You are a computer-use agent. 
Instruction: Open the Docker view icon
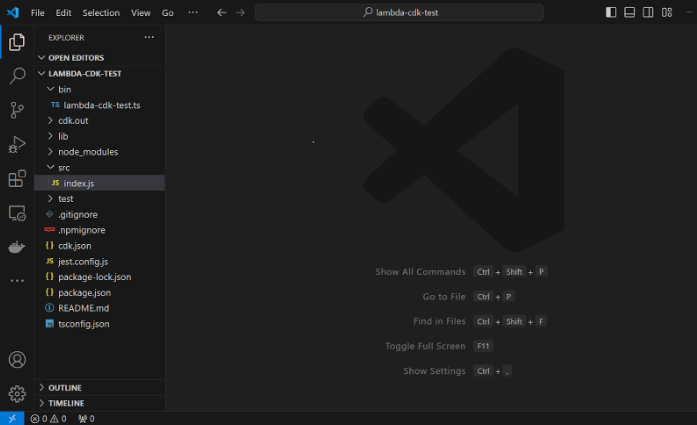[x=17, y=247]
